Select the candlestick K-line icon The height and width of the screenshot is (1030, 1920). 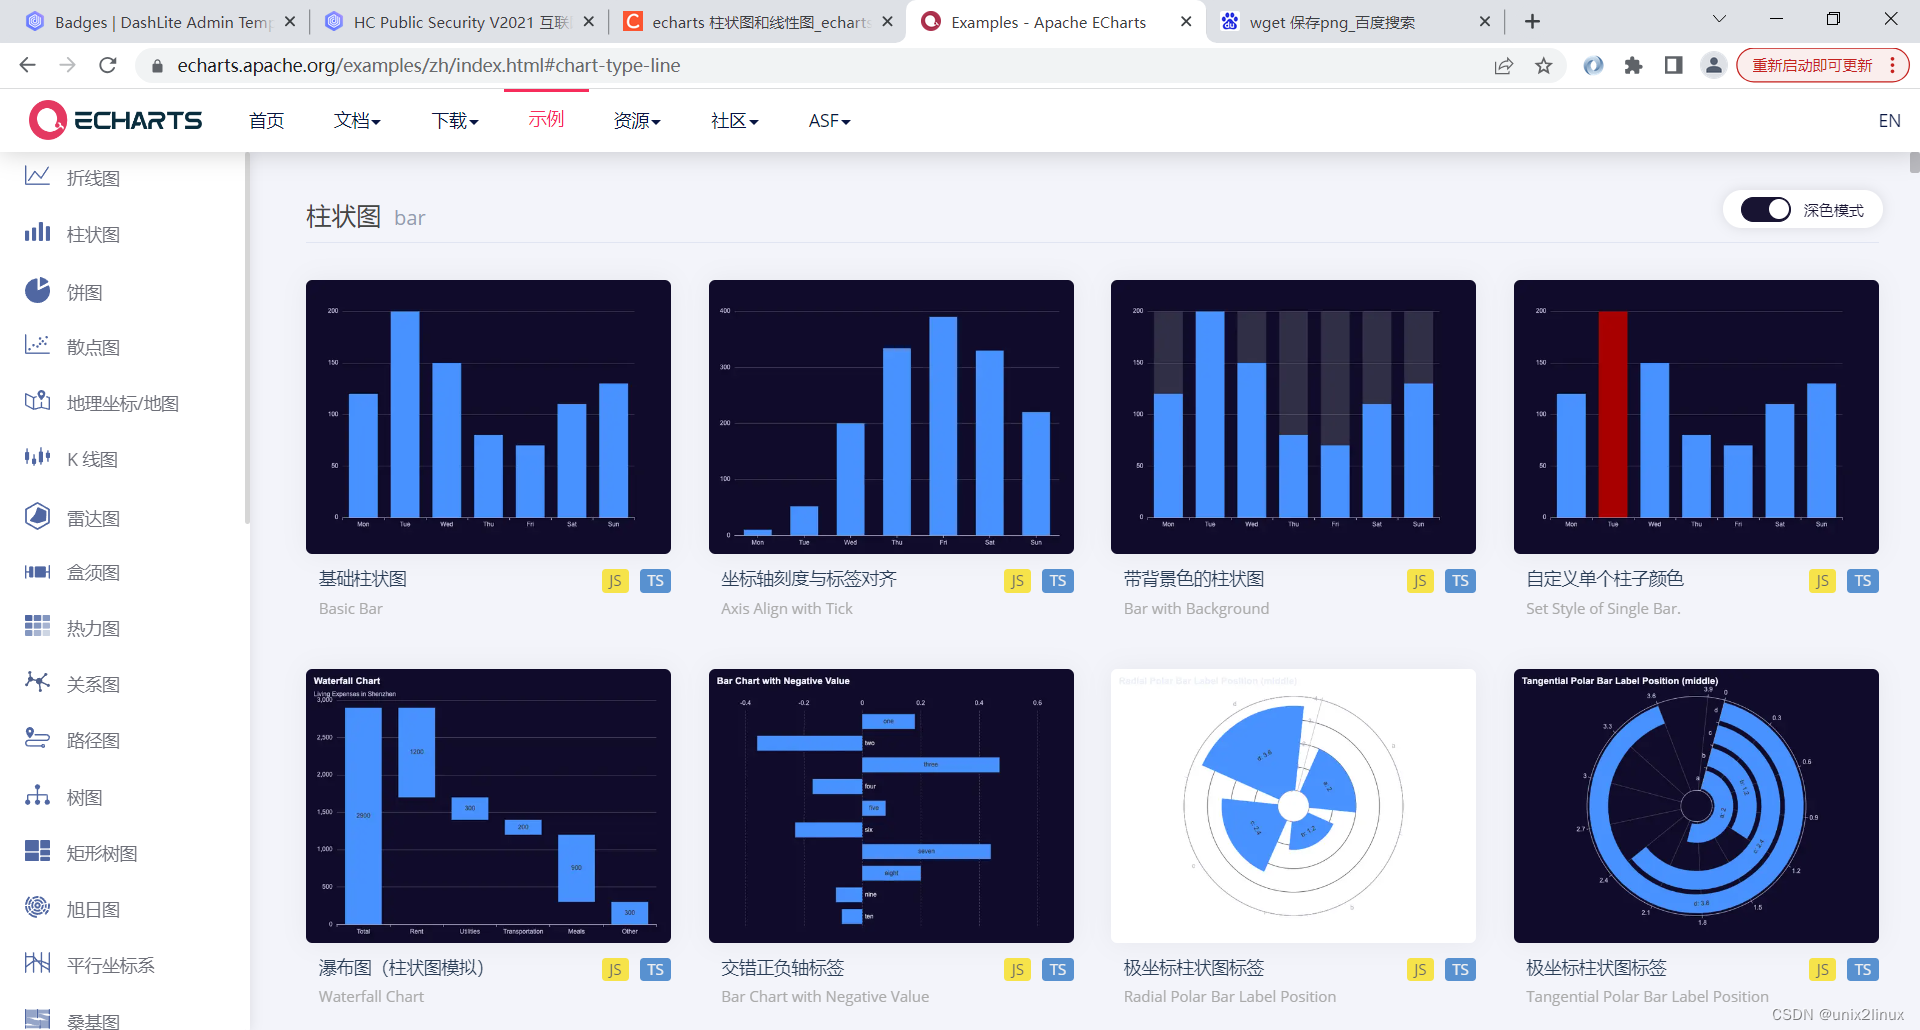tap(37, 457)
